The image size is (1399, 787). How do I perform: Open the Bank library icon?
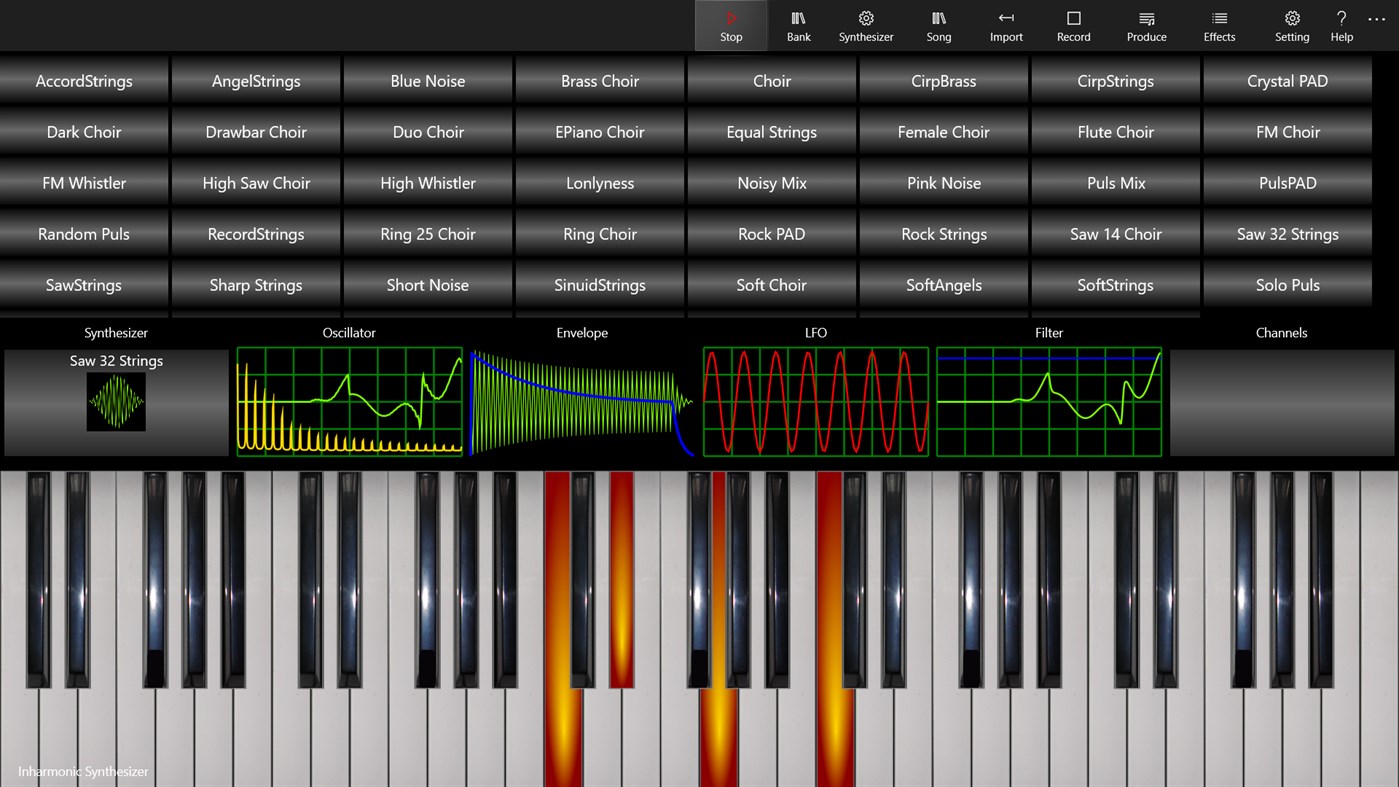coord(798,25)
